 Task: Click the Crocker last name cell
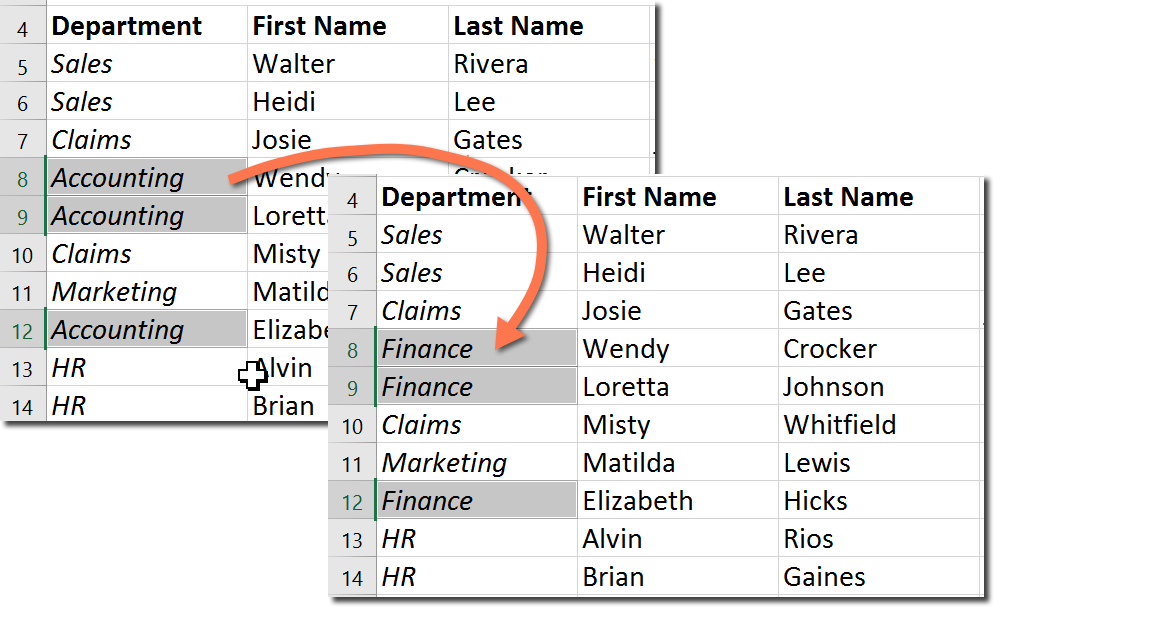[830, 349]
